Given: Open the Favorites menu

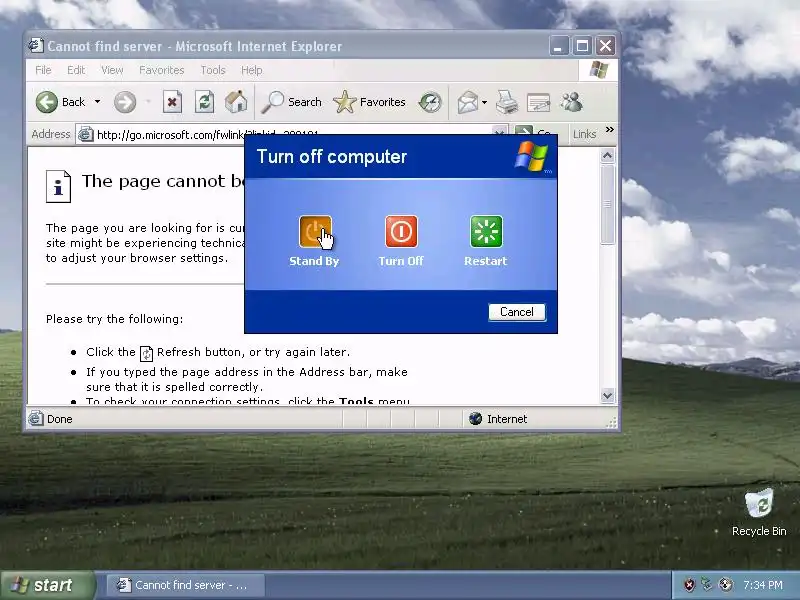Looking at the screenshot, I should coord(162,70).
